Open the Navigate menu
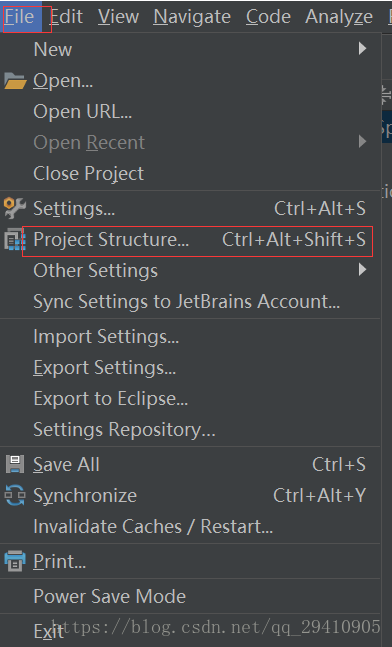The width and height of the screenshot is (392, 647). [x=192, y=17]
